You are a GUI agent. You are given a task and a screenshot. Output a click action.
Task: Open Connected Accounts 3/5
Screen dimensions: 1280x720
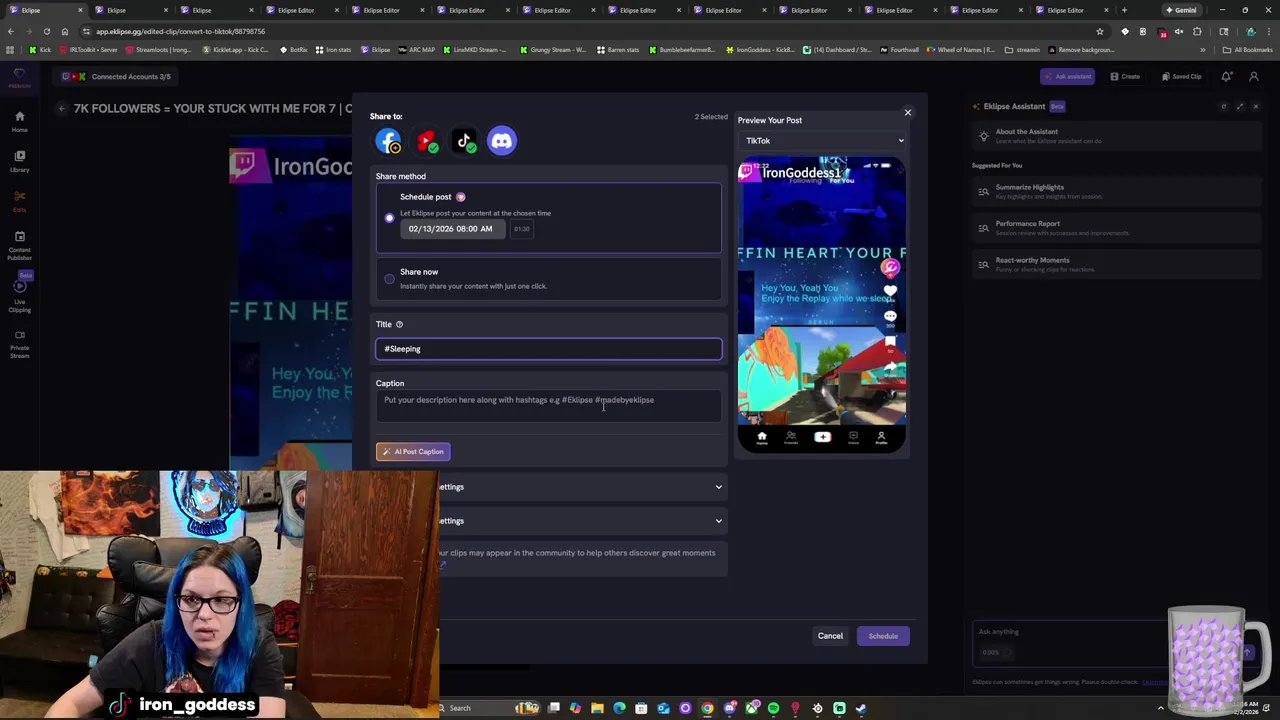(116, 77)
